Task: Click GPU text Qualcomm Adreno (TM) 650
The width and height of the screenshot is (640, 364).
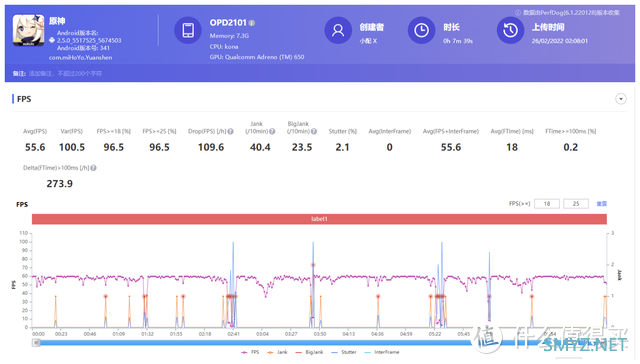Action: (x=257, y=57)
